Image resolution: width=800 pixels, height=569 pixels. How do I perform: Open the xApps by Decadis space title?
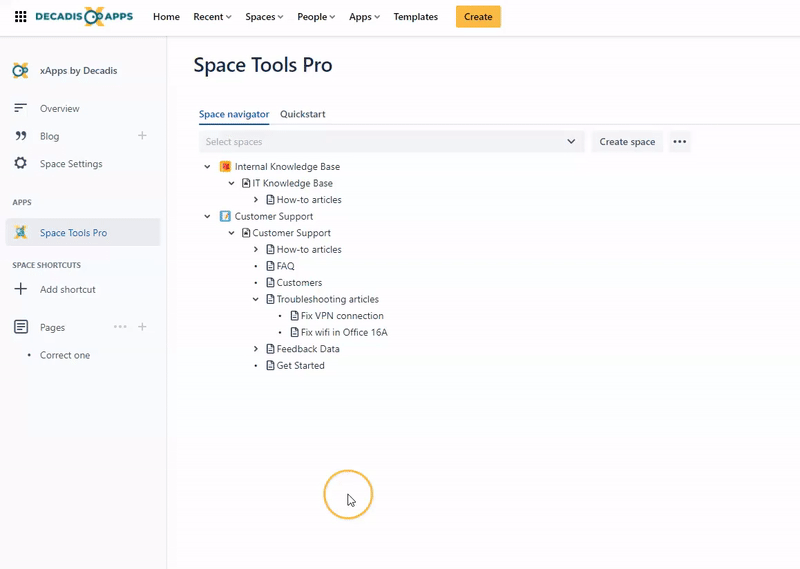(x=79, y=70)
